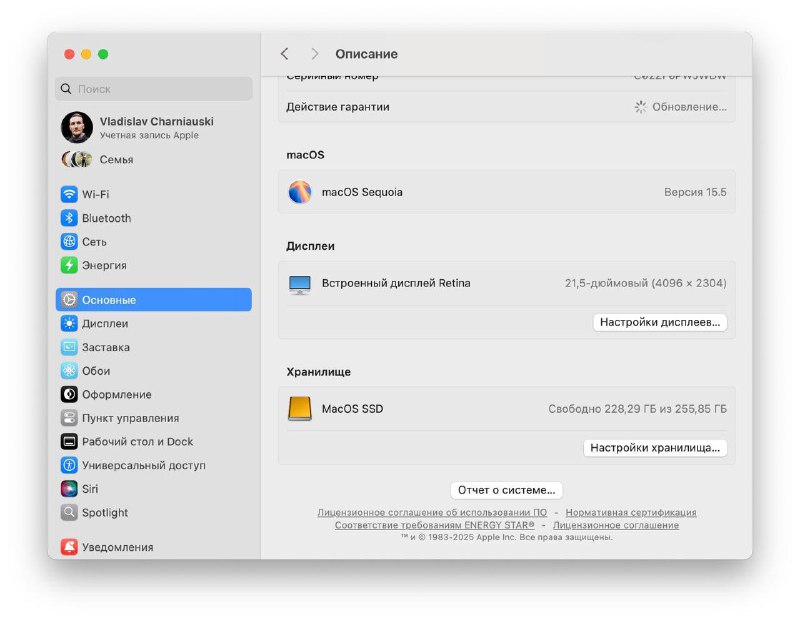Click the Bluetooth icon in sidebar
The height and width of the screenshot is (622, 800).
69,218
